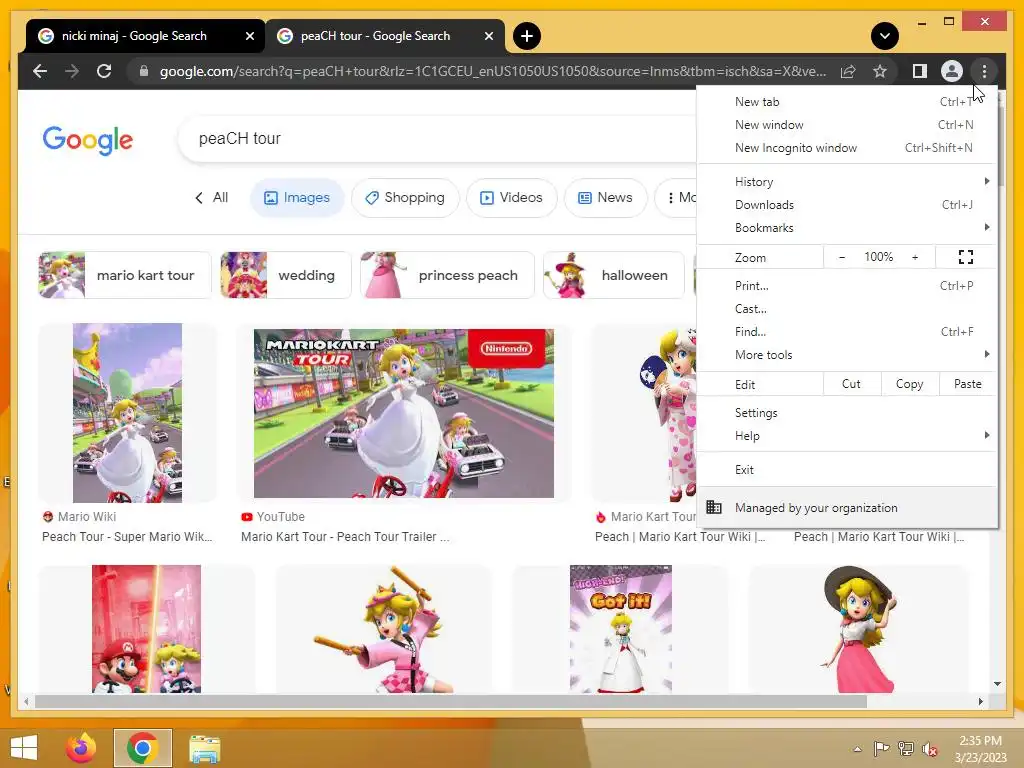
Task: Click Cut in the Edit row
Action: (x=851, y=384)
